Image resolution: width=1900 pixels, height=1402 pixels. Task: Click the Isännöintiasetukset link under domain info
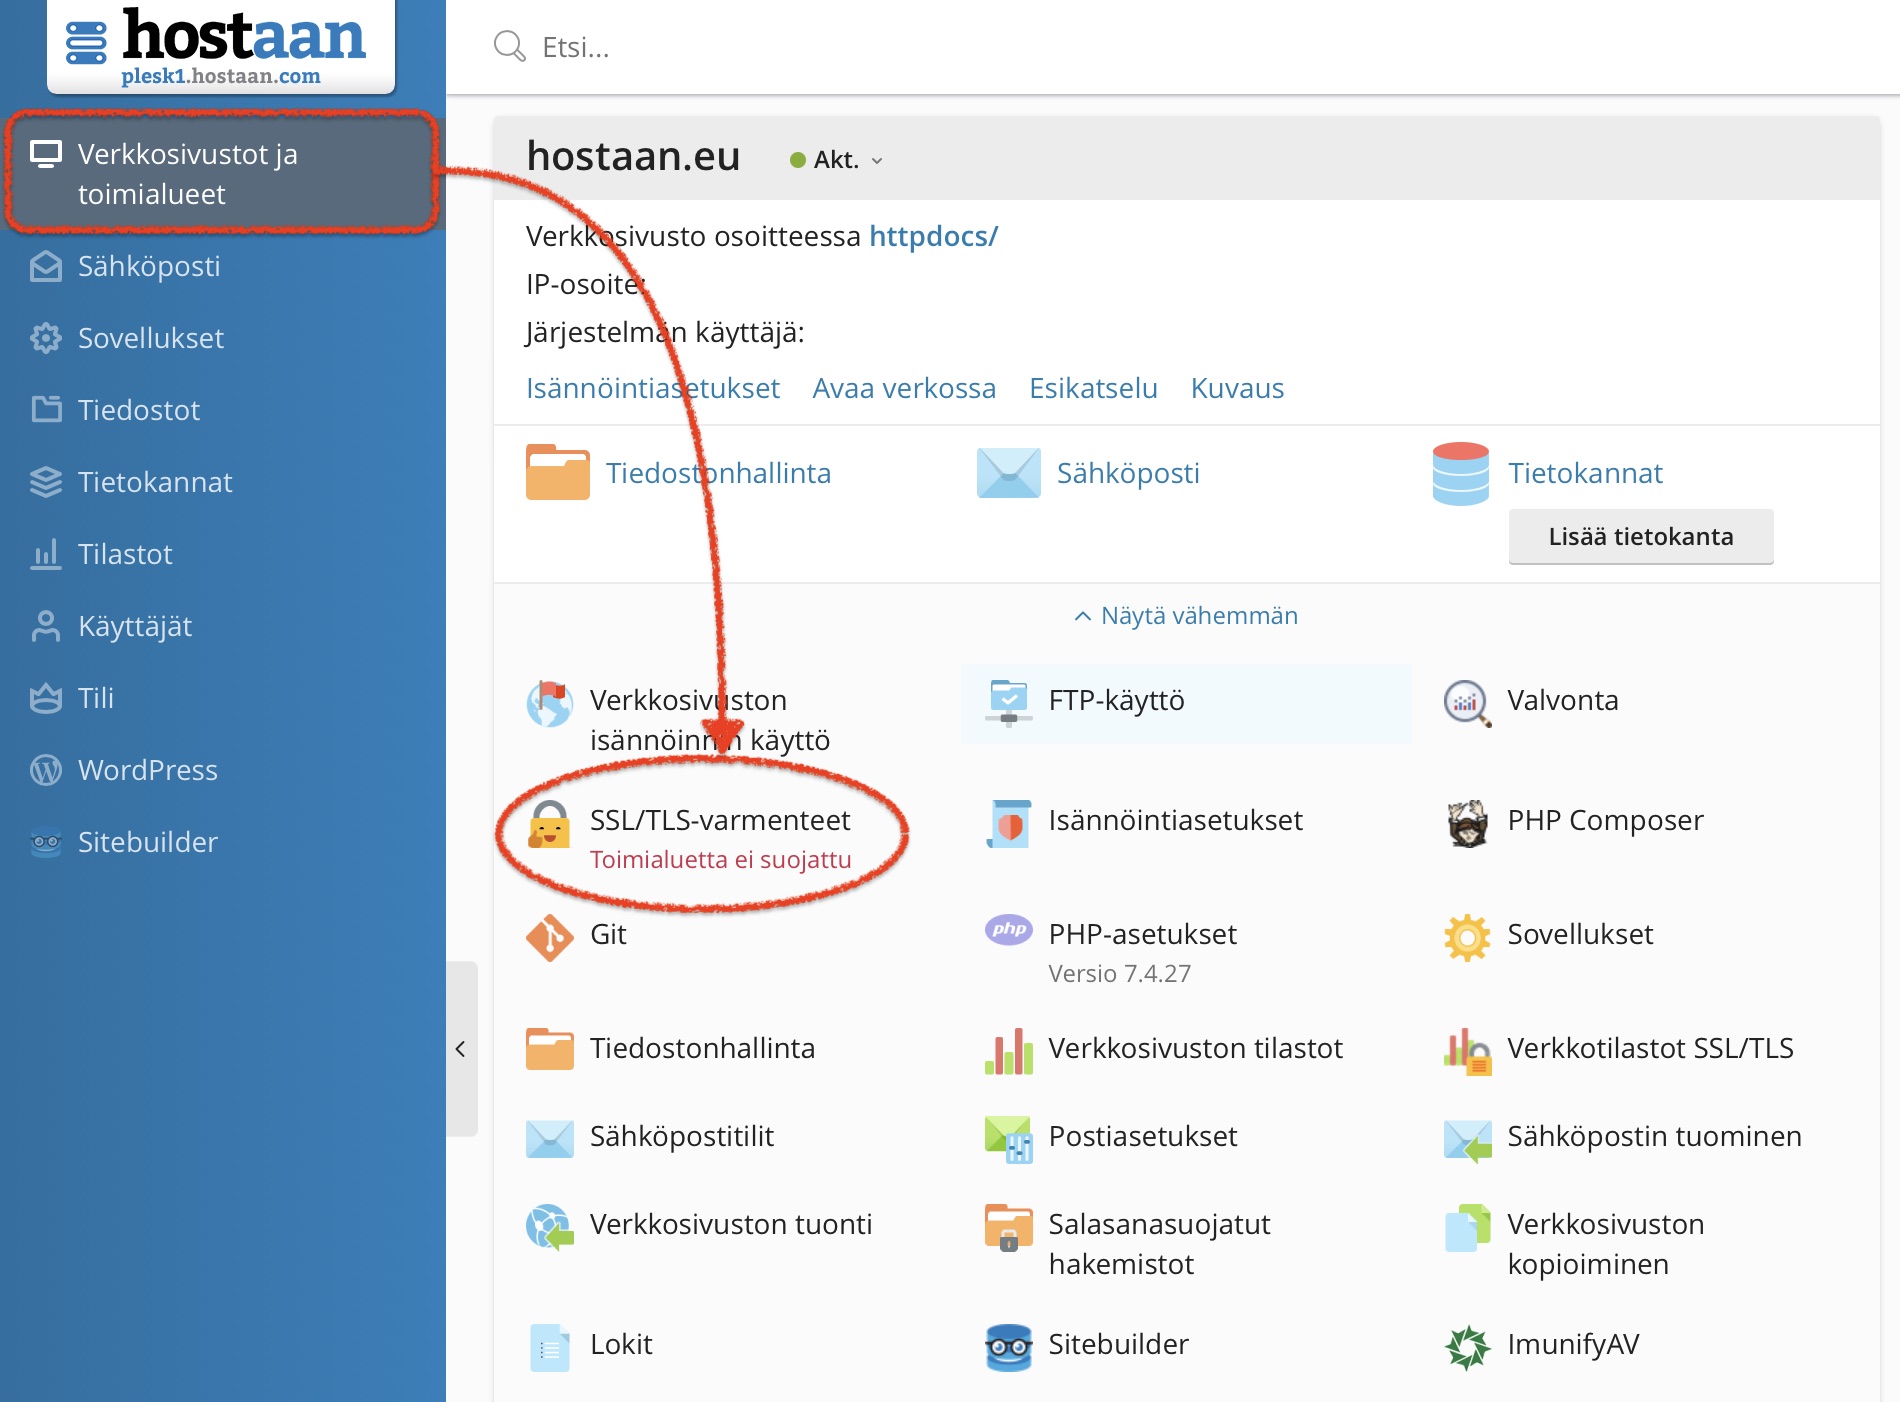(652, 388)
